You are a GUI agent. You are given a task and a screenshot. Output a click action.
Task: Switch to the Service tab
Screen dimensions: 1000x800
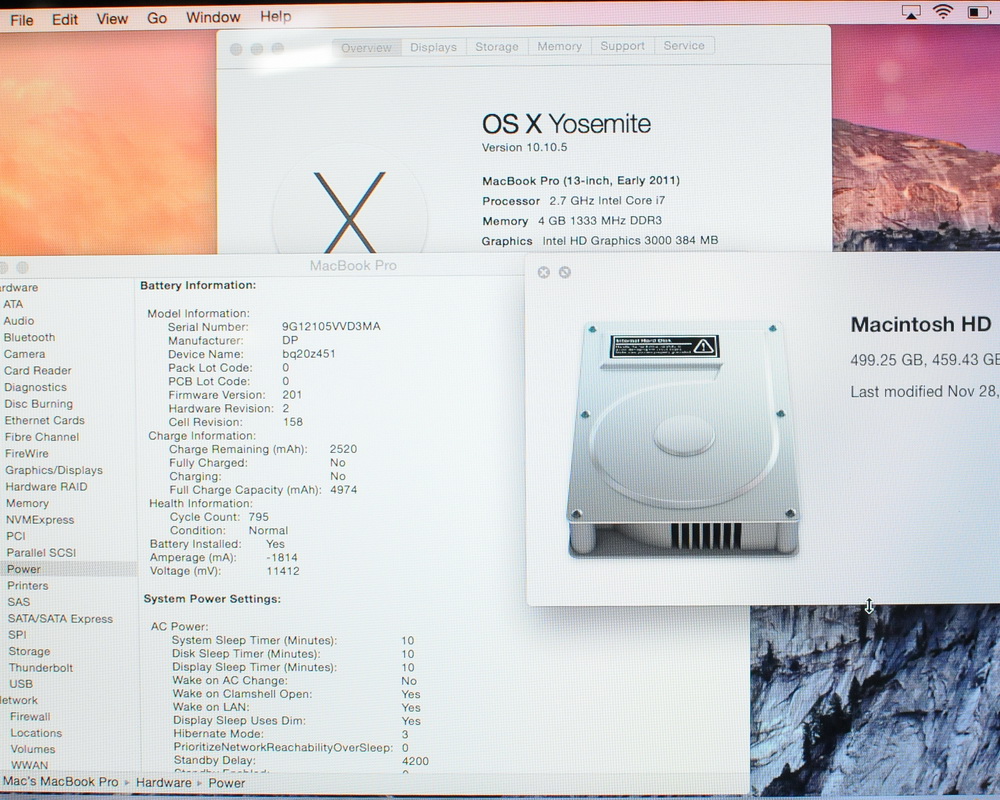[x=684, y=45]
